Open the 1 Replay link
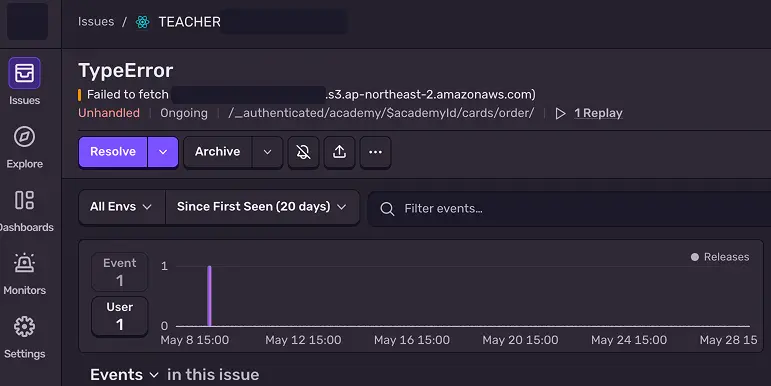The image size is (771, 386). tap(598, 113)
